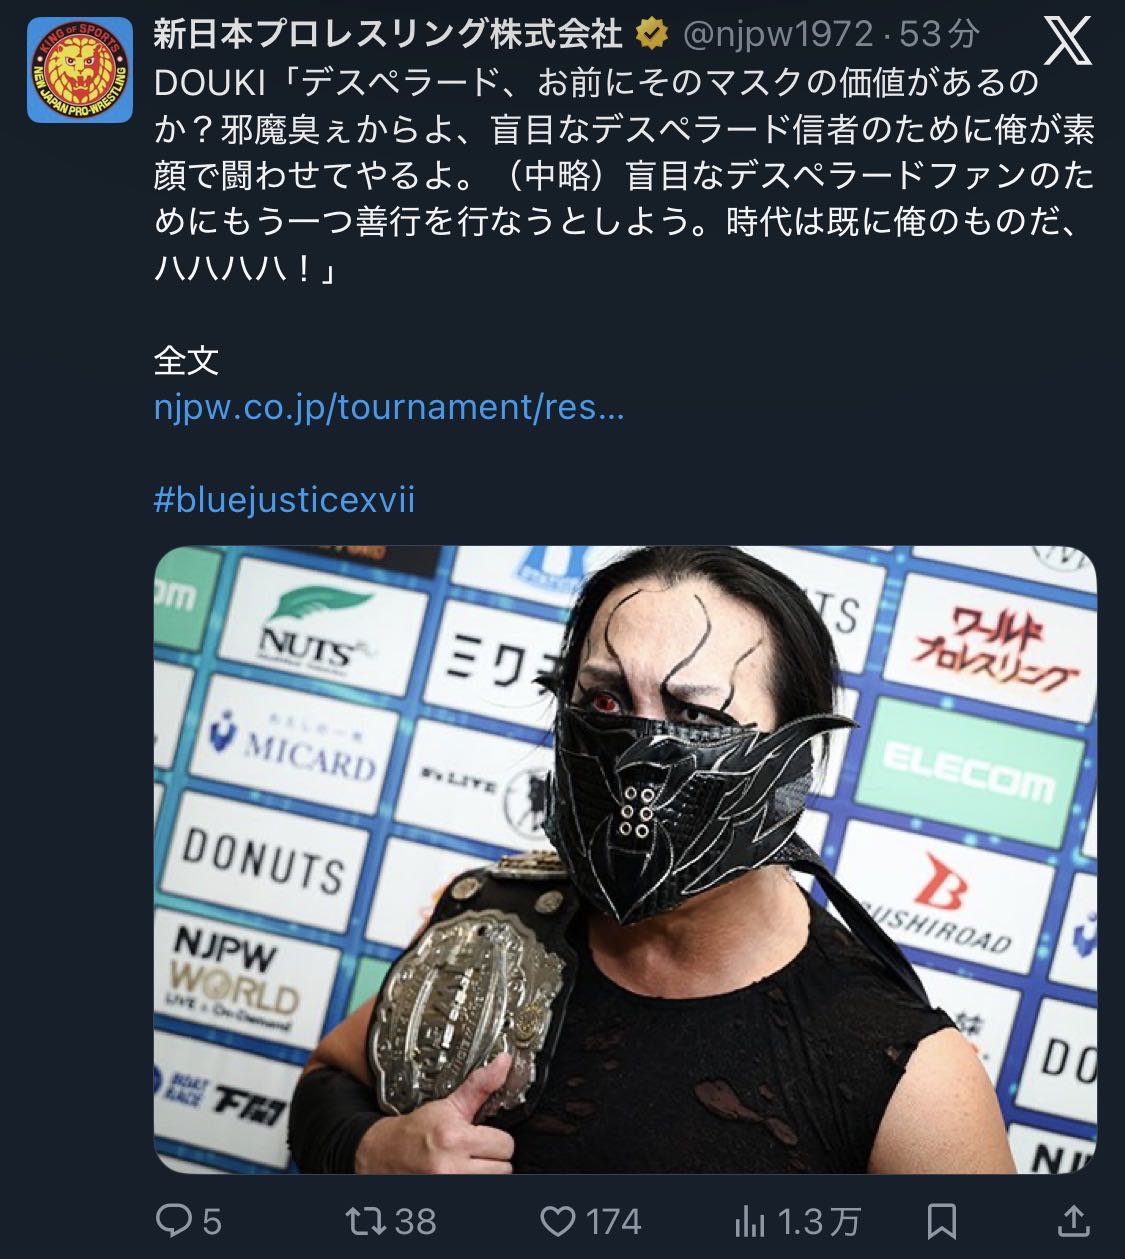Image resolution: width=1125 pixels, height=1259 pixels.
Task: Click the gold verified badge
Action: click(x=652, y=36)
